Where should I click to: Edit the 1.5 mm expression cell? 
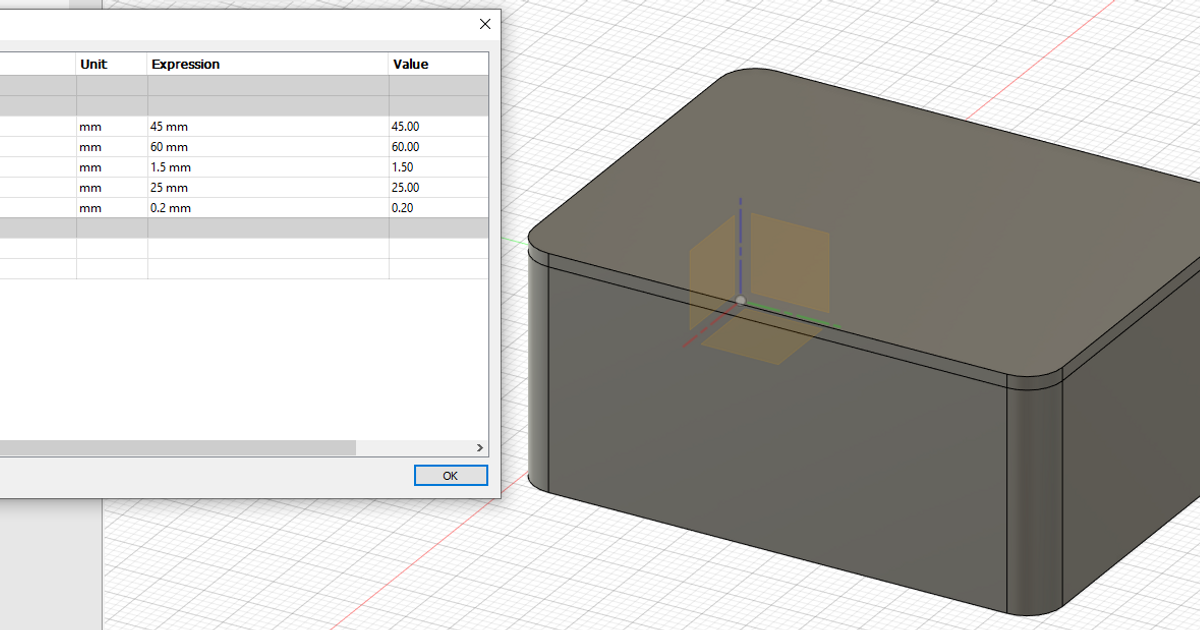point(200,167)
